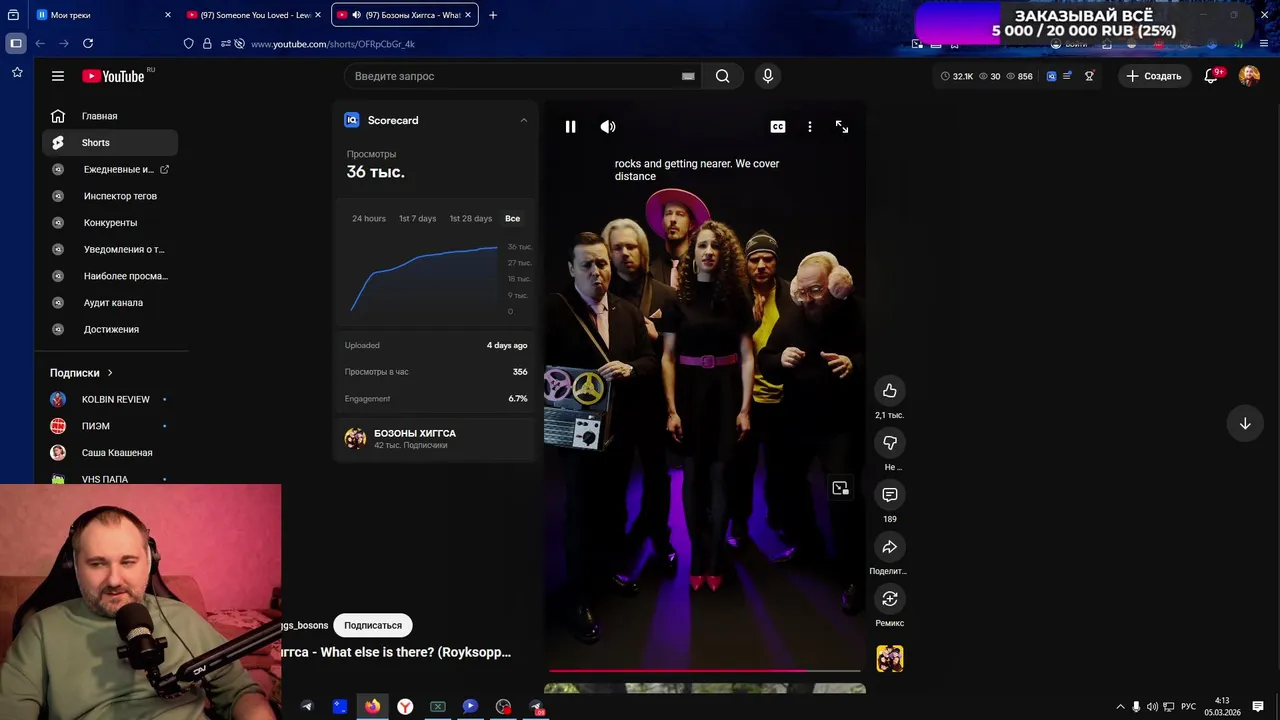Screen dimensions: 1280x720
Task: Open the Windows notification center icon
Action: coord(1258,707)
